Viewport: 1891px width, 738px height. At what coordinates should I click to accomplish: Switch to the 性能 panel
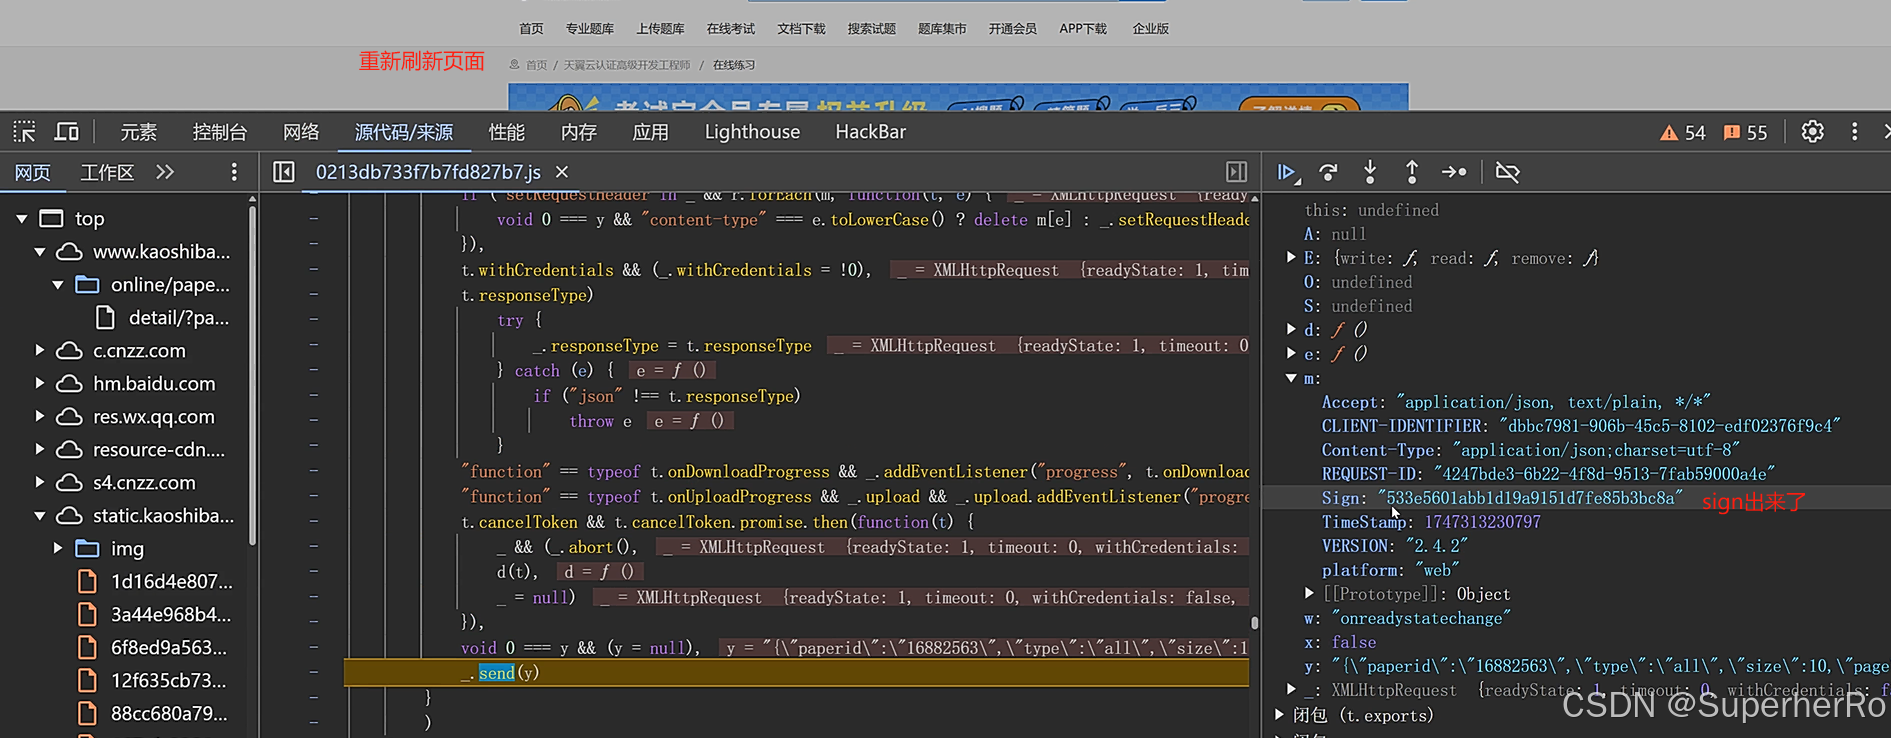(x=507, y=132)
